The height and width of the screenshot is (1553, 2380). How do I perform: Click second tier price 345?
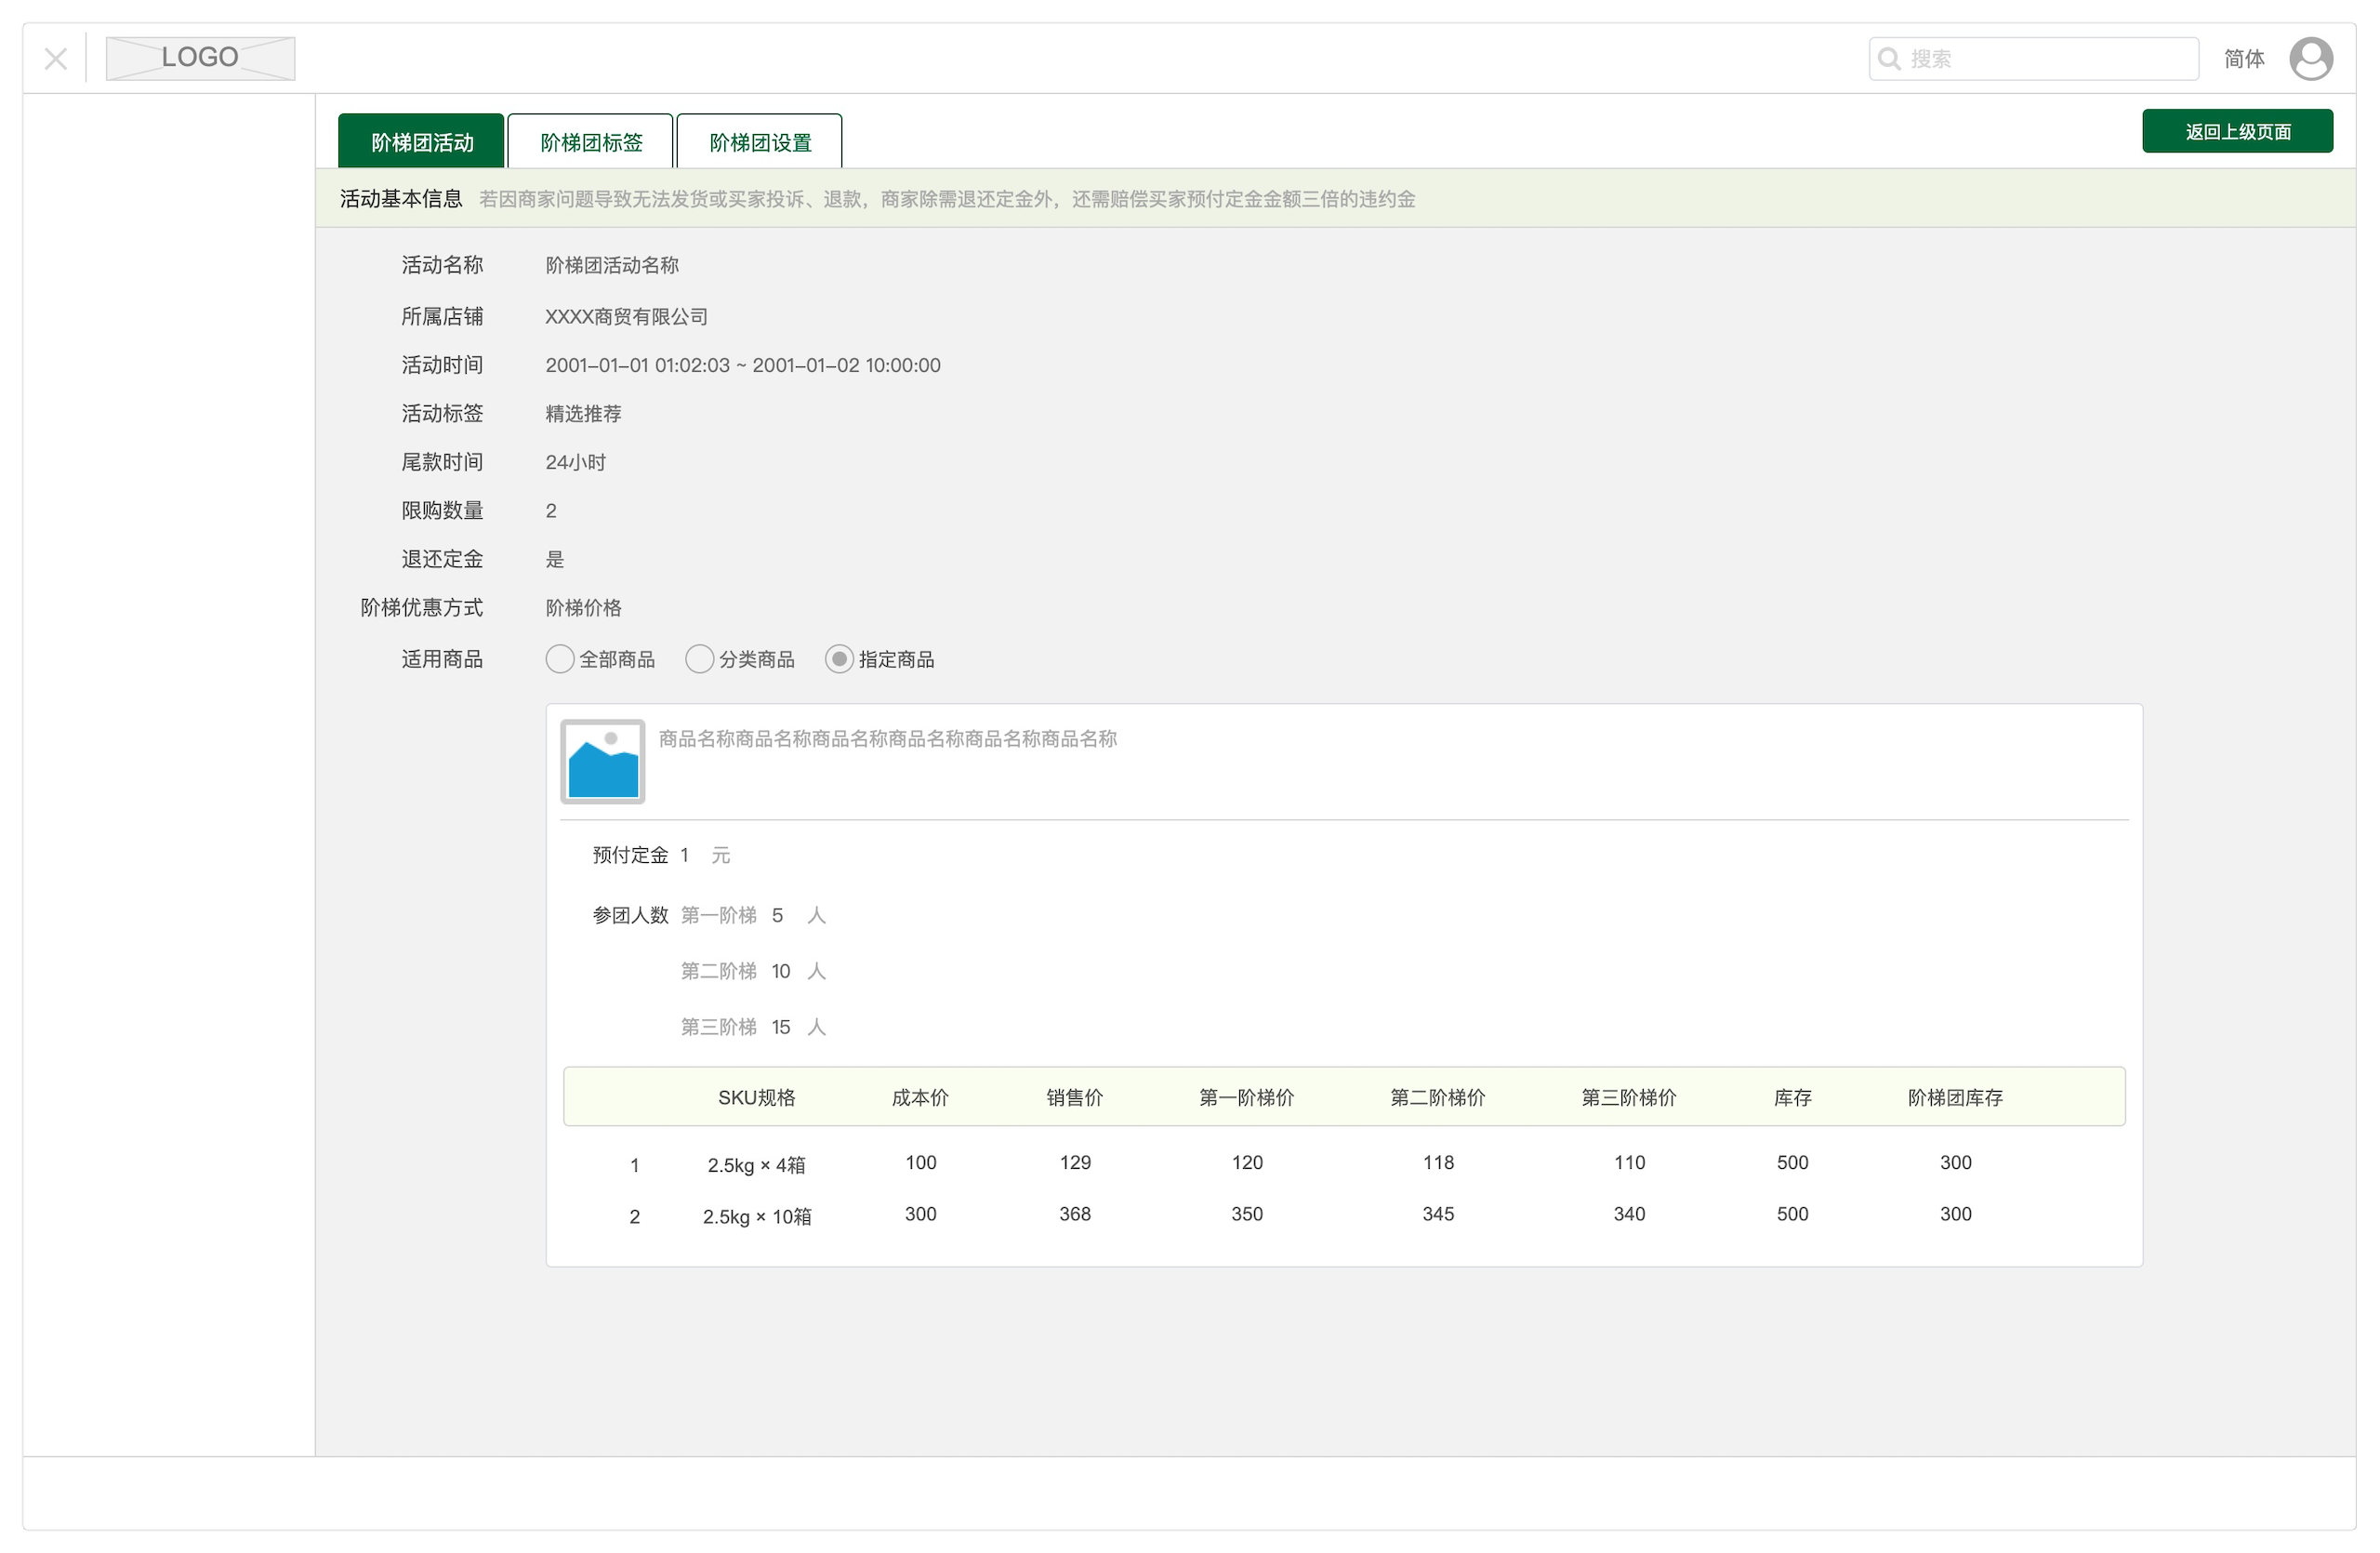click(x=1438, y=1214)
